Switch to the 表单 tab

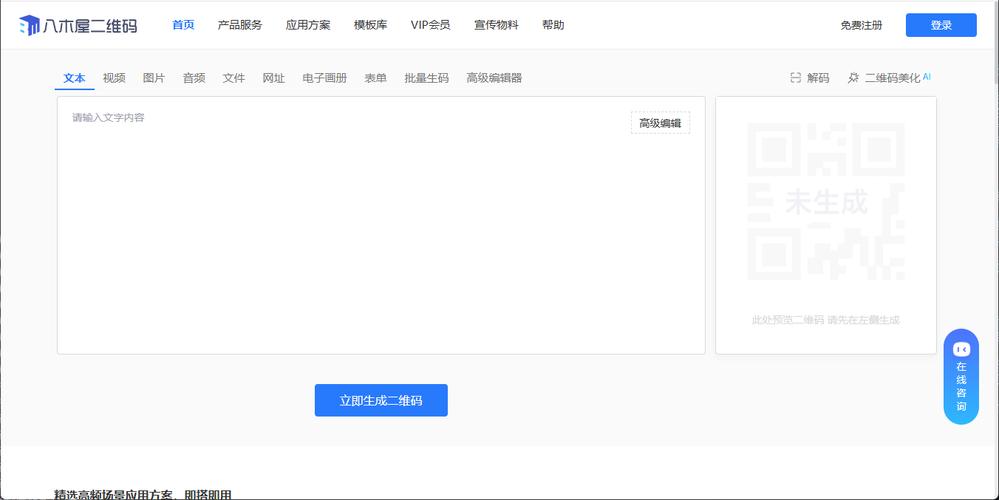[376, 78]
